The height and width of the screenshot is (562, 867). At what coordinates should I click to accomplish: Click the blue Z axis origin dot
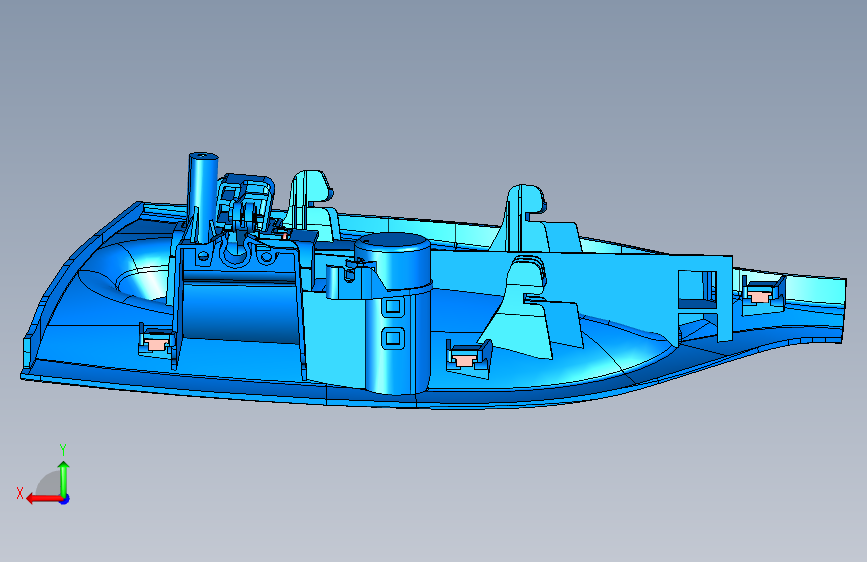65,499
